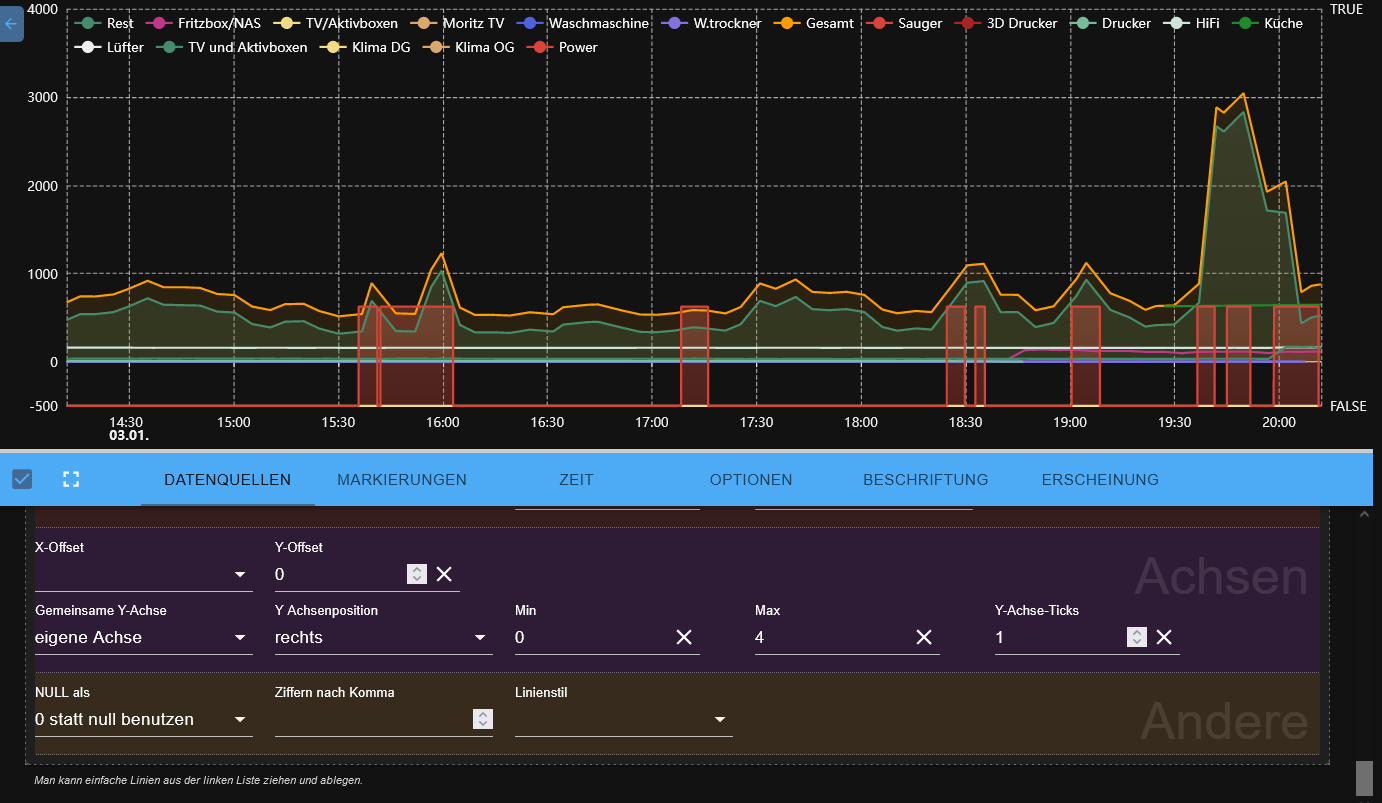Click the fullscreen icon in the tab bar

point(70,479)
